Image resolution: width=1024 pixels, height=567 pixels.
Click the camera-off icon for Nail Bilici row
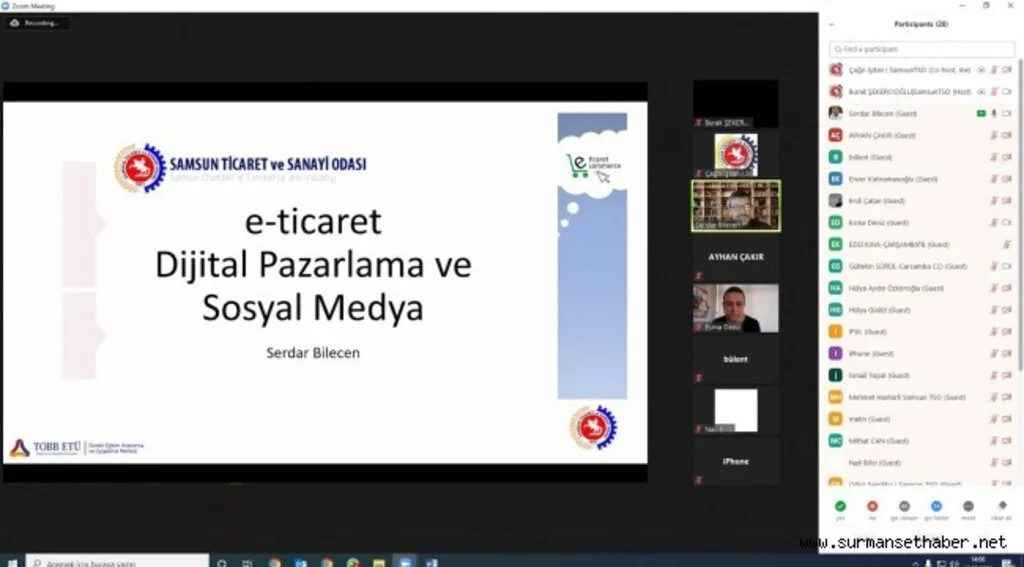pyautogui.click(x=1006, y=462)
